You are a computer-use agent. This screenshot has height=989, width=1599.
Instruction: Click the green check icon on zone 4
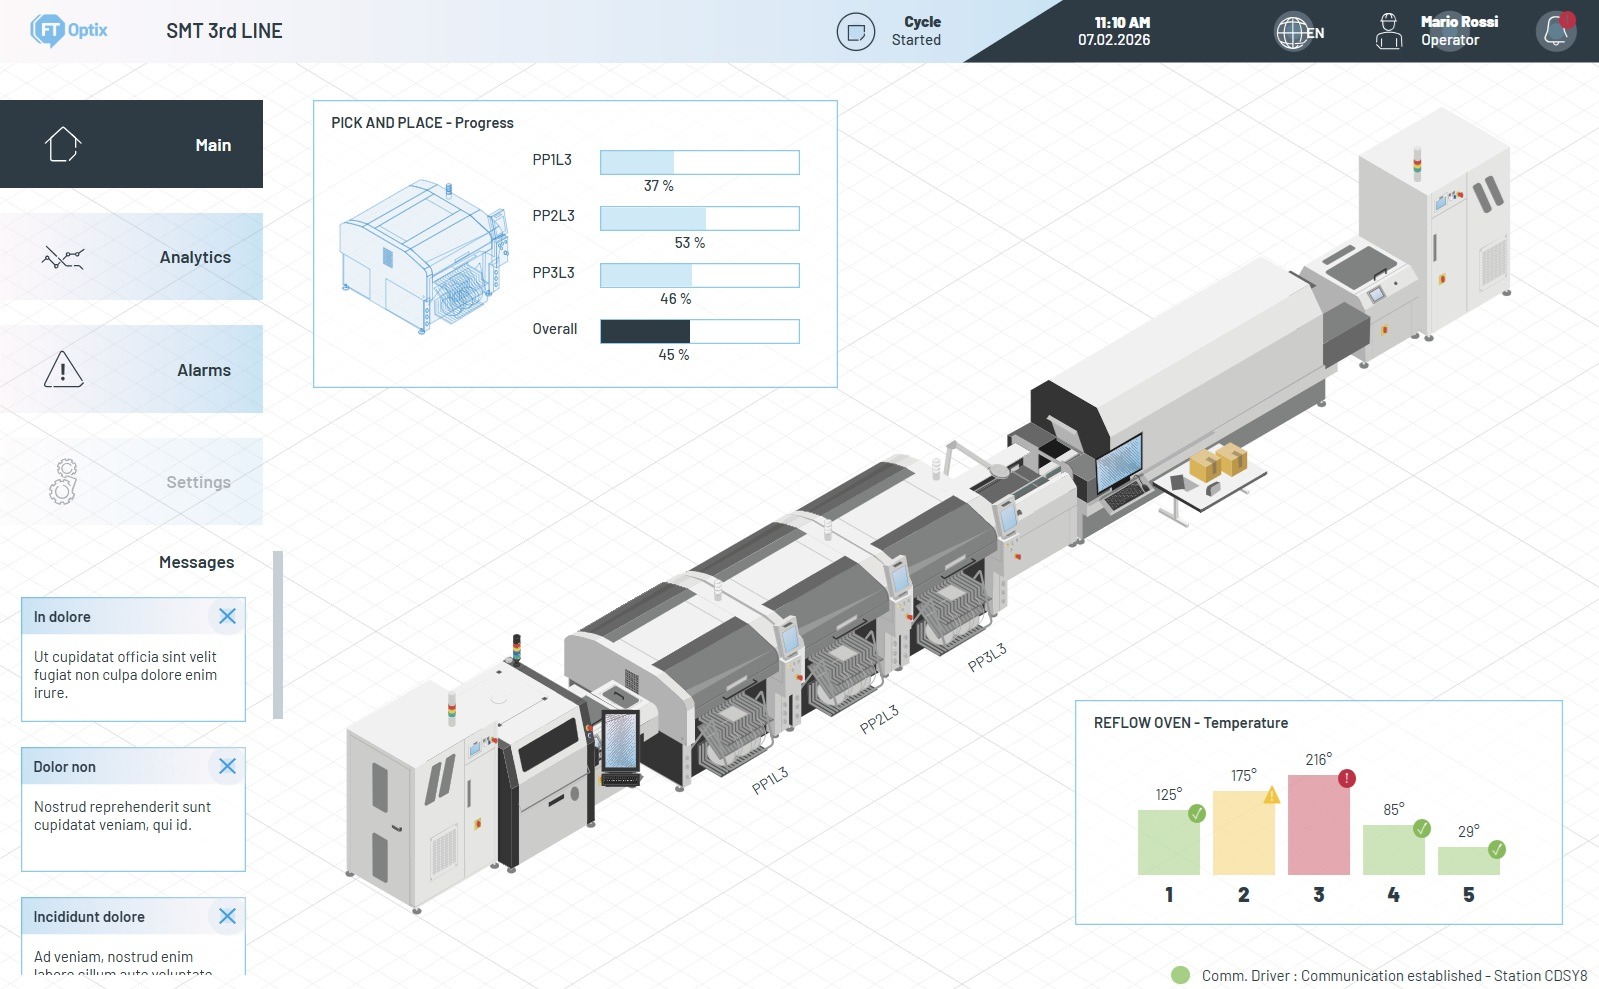(x=1422, y=828)
